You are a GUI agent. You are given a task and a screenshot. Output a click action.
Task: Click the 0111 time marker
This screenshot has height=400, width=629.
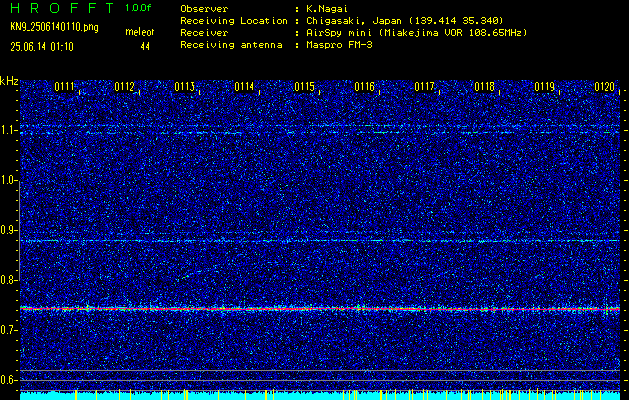click(64, 87)
